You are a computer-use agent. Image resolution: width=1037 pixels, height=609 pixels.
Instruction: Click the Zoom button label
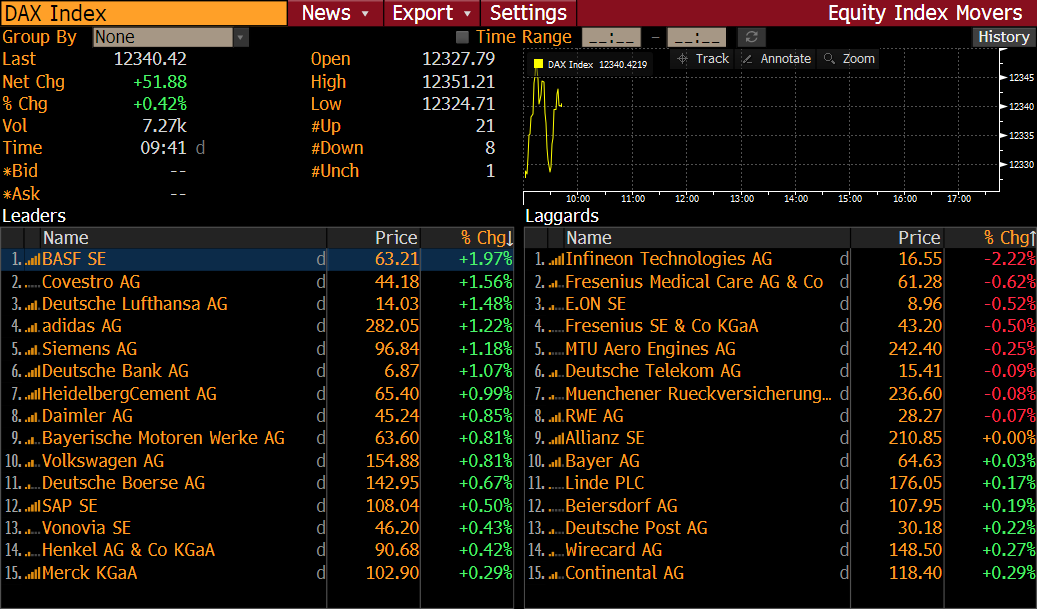point(858,59)
